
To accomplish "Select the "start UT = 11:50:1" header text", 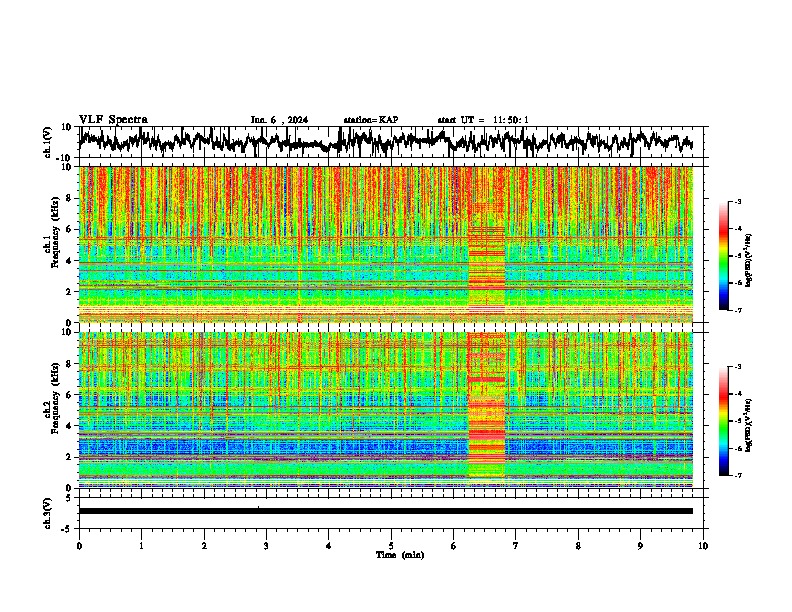I will 483,120.
